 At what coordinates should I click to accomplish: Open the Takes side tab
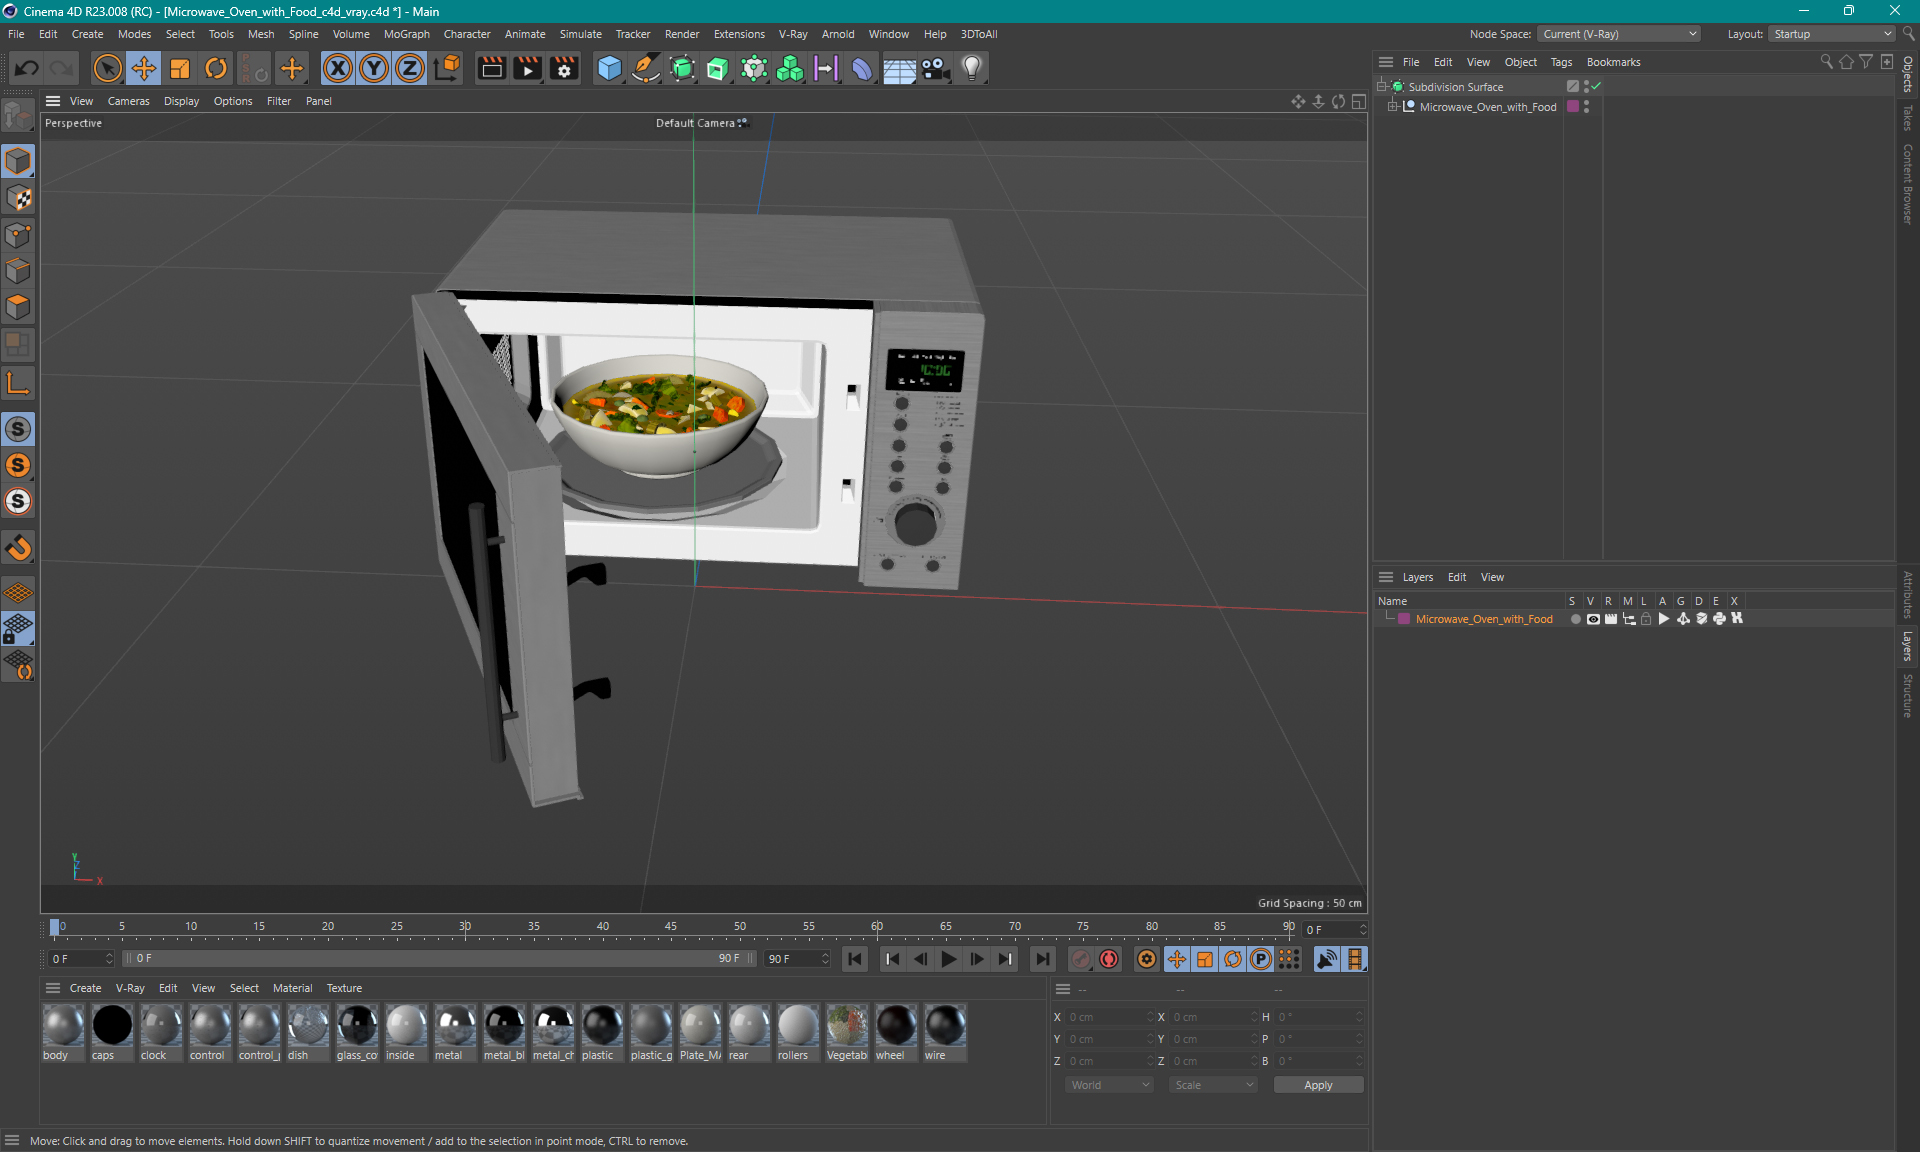pyautogui.click(x=1908, y=118)
